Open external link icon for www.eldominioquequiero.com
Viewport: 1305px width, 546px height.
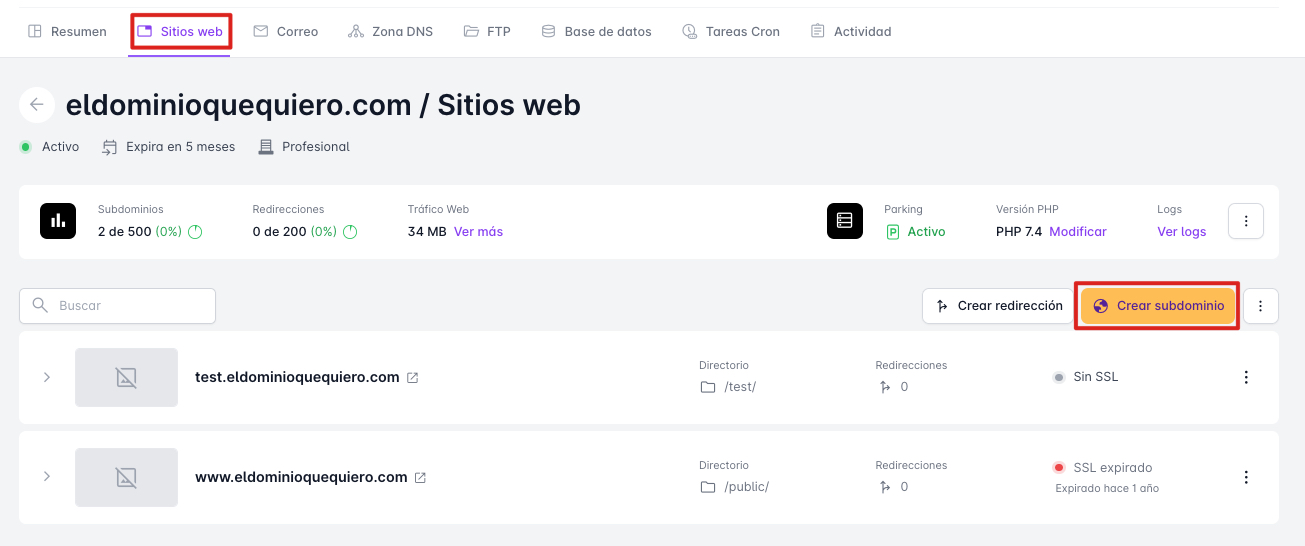tap(420, 477)
